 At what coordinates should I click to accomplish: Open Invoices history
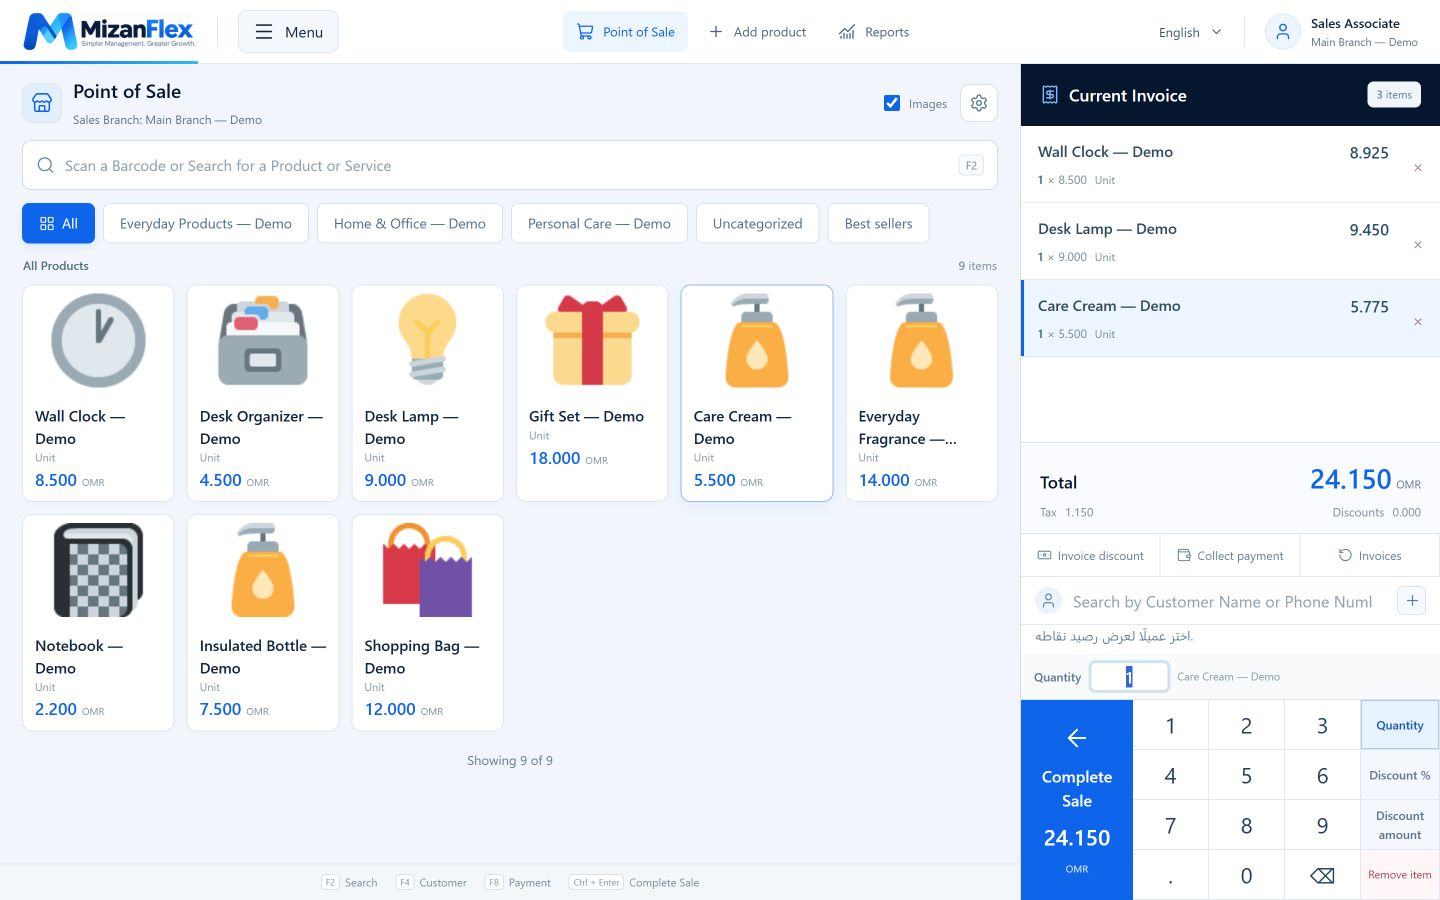click(1370, 555)
